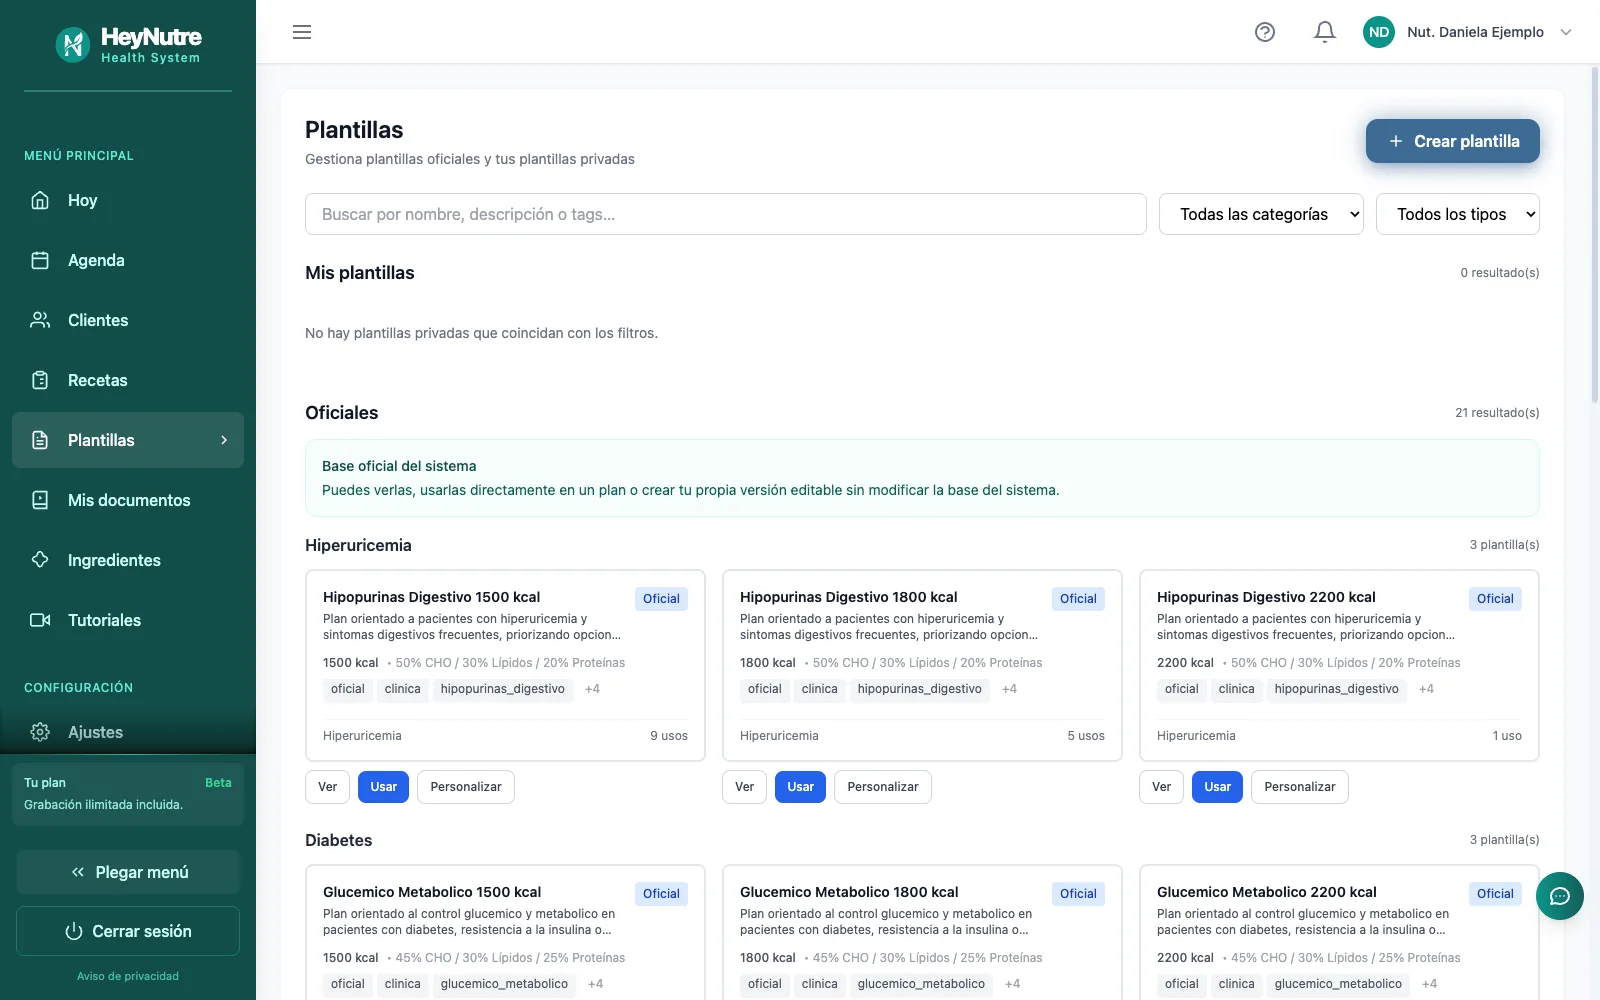The height and width of the screenshot is (1000, 1600).
Task: Click the '21 resultado(s)' count
Action: pos(1497,413)
